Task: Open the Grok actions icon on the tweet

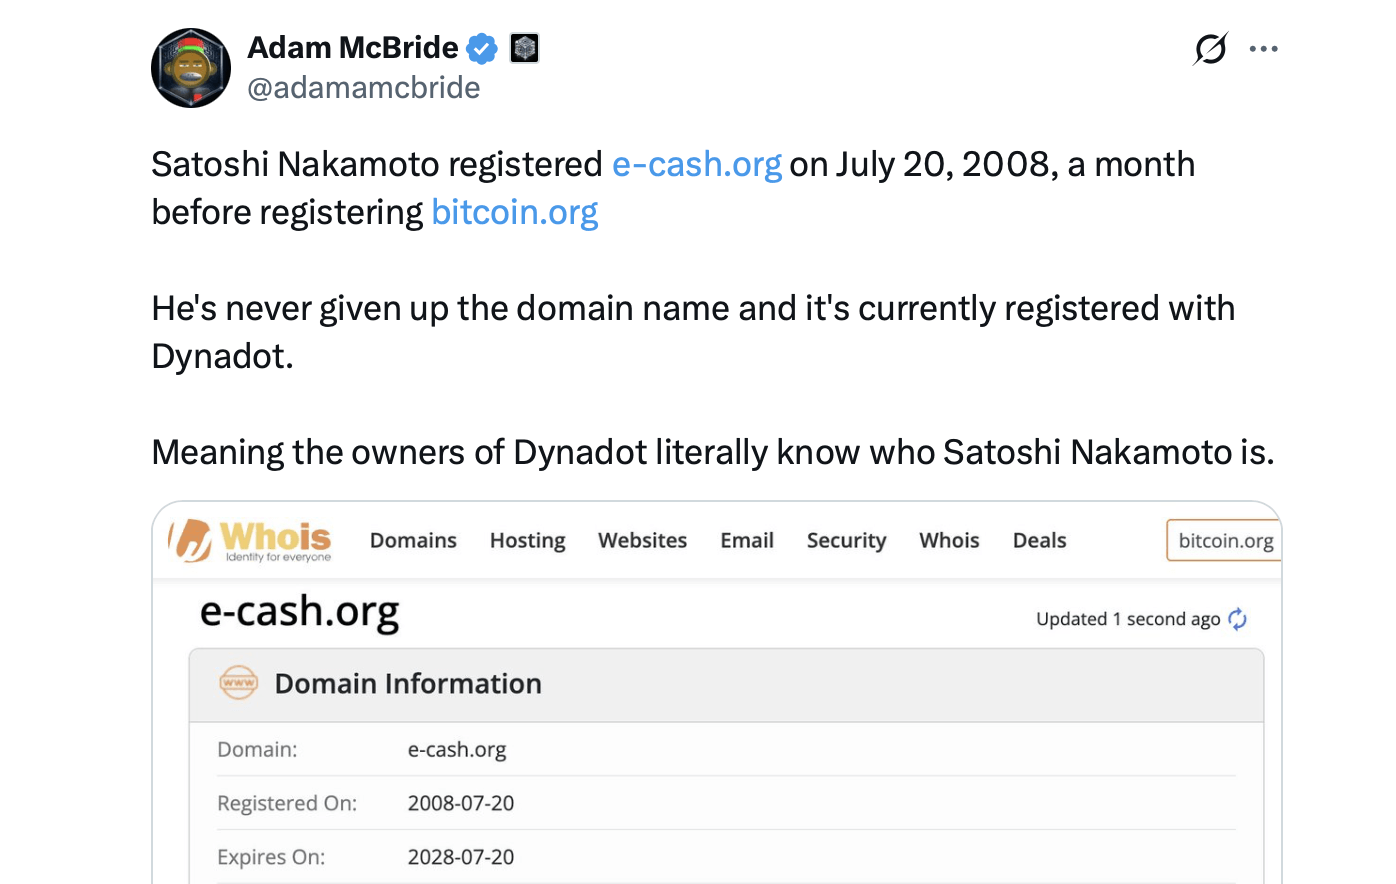Action: click(1209, 47)
